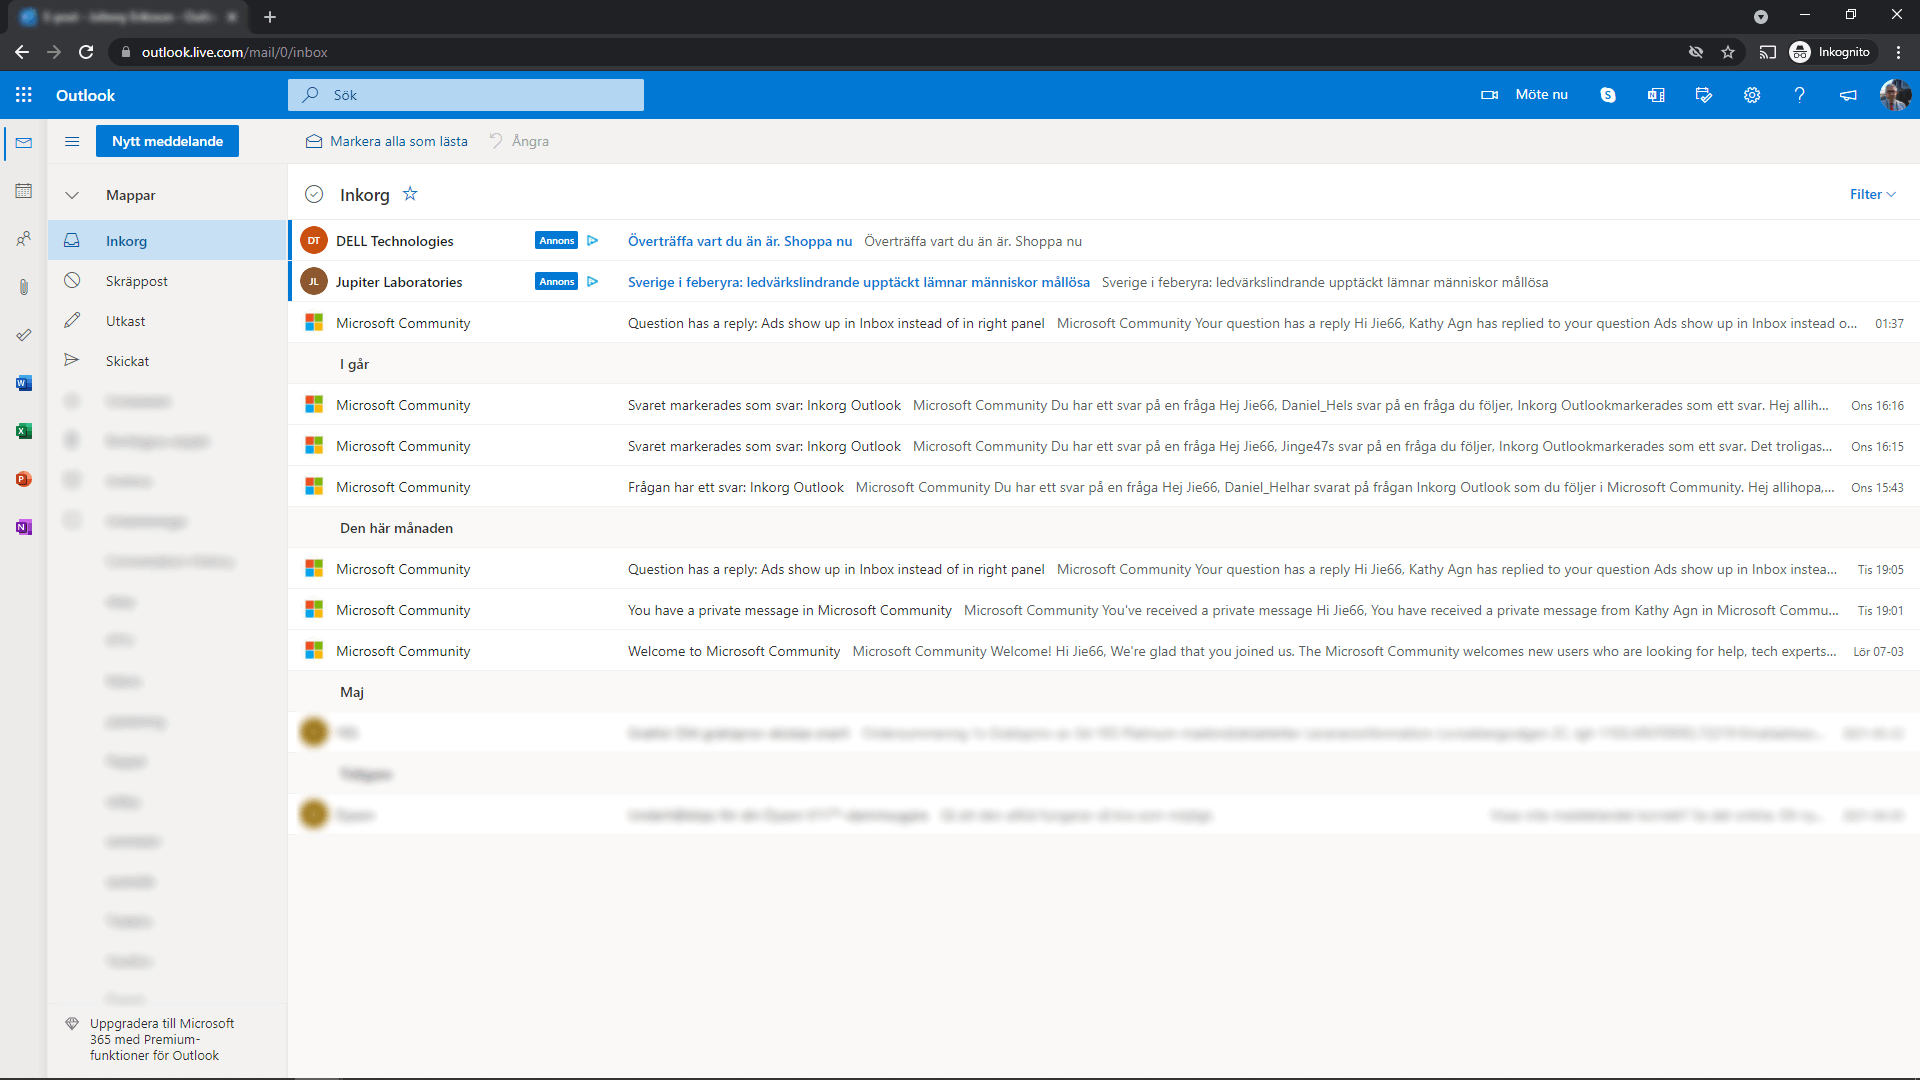Open the app launcher waffle icon
Image resolution: width=1920 pixels, height=1080 pixels.
pos(24,95)
